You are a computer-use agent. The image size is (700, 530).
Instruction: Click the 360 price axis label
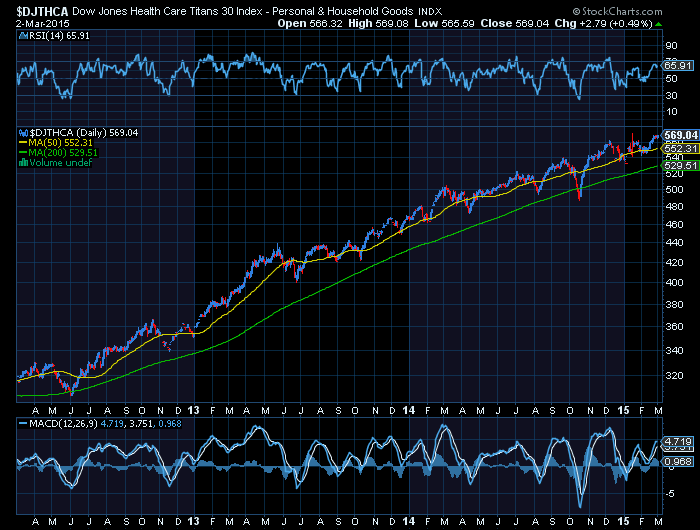click(x=675, y=327)
